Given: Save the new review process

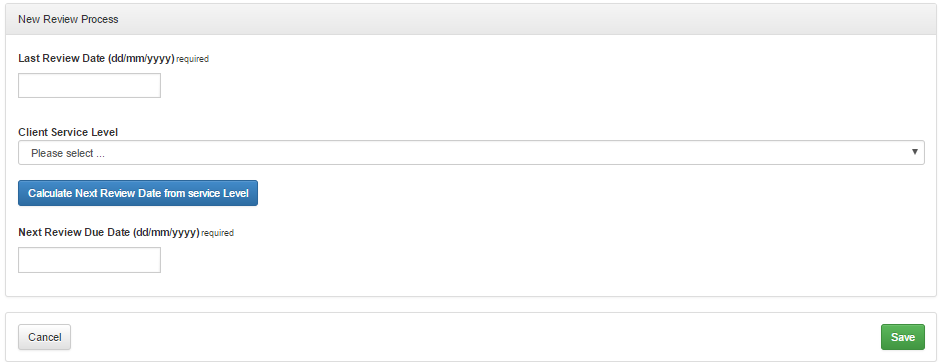Looking at the screenshot, I should (902, 337).
